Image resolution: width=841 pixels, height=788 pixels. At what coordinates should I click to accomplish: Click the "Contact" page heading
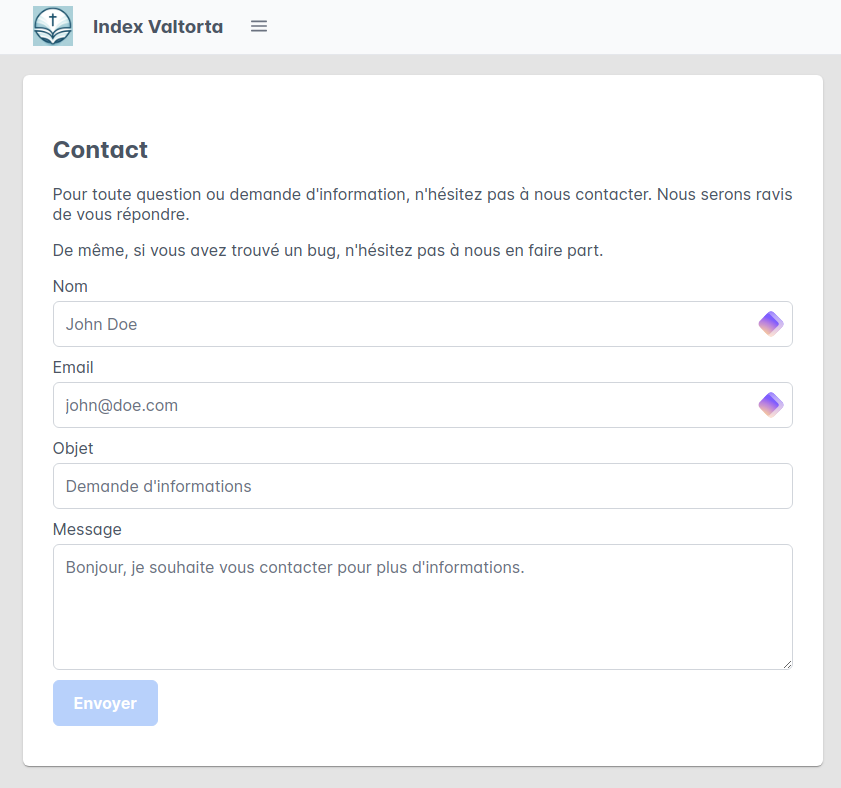100,150
